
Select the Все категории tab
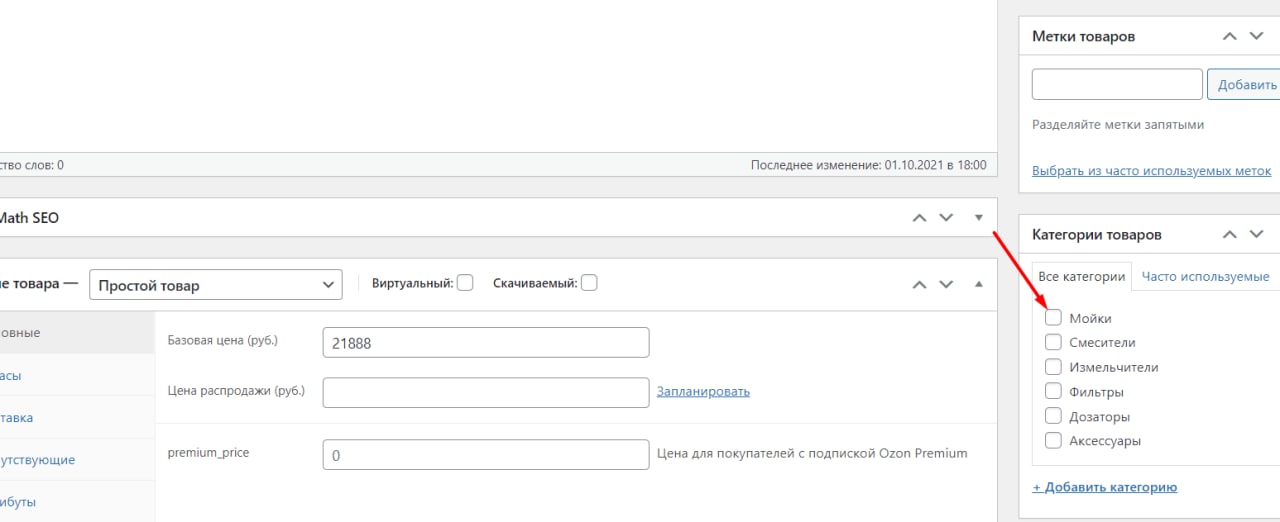(x=1082, y=277)
